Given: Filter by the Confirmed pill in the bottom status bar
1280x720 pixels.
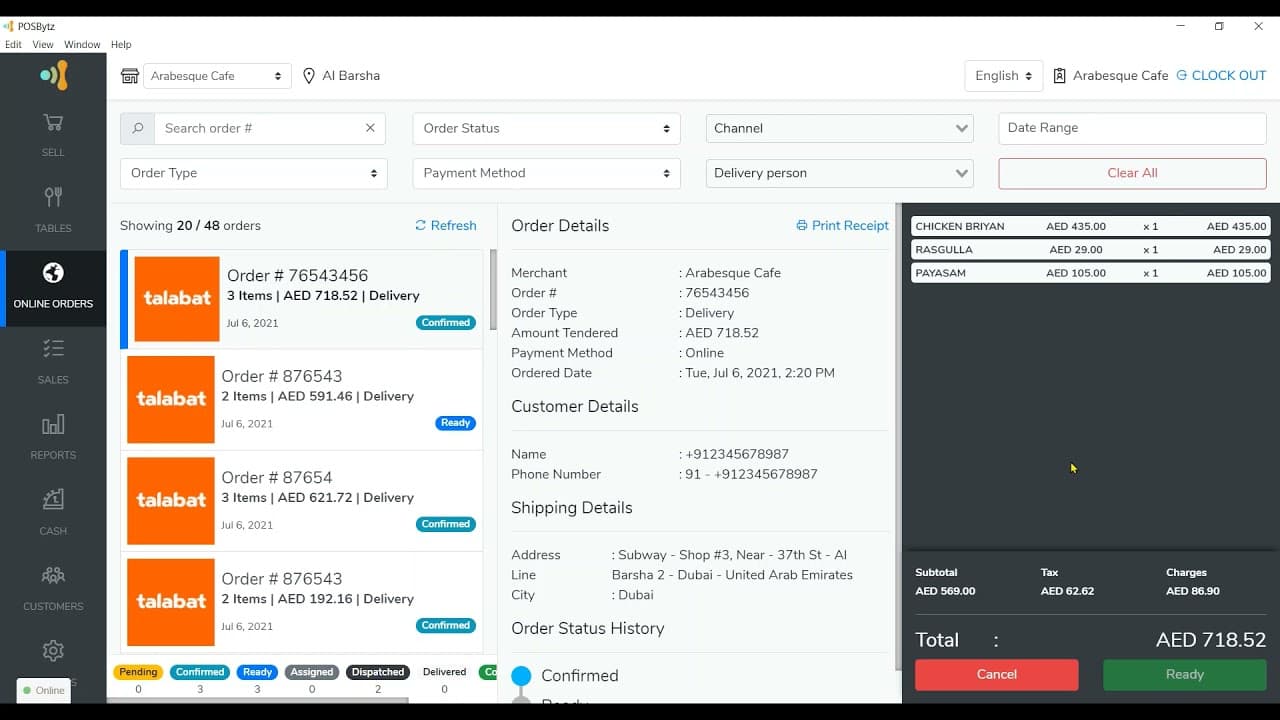Looking at the screenshot, I should pos(200,672).
